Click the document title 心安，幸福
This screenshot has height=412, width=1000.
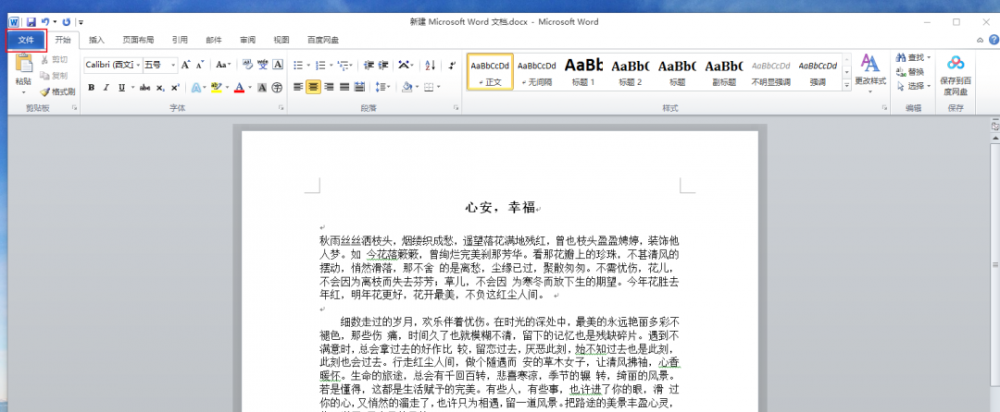tap(500, 207)
